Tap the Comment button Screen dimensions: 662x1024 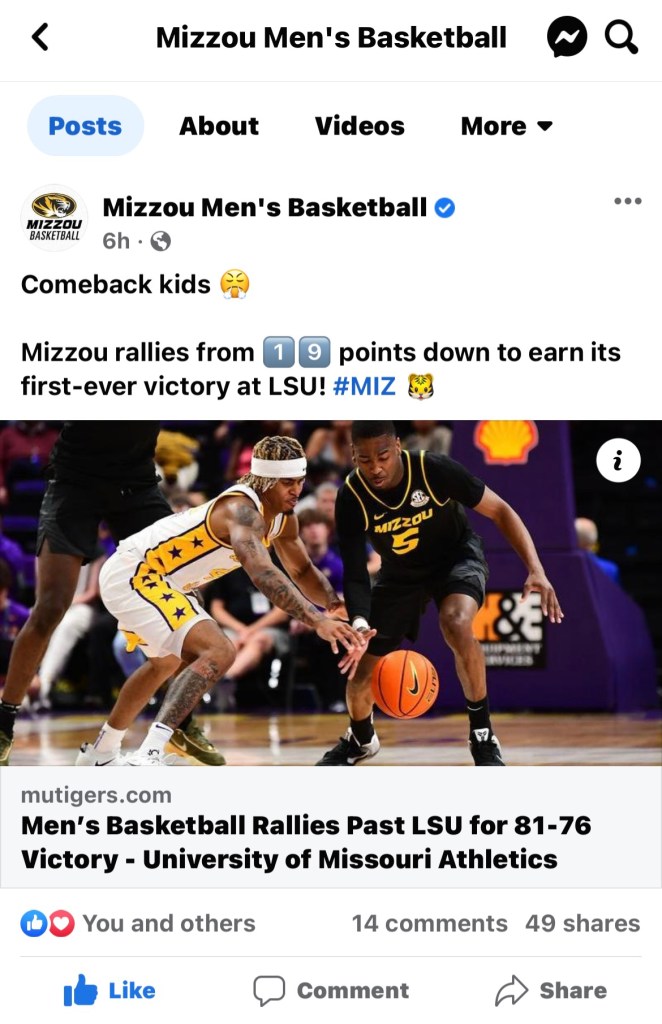331,990
